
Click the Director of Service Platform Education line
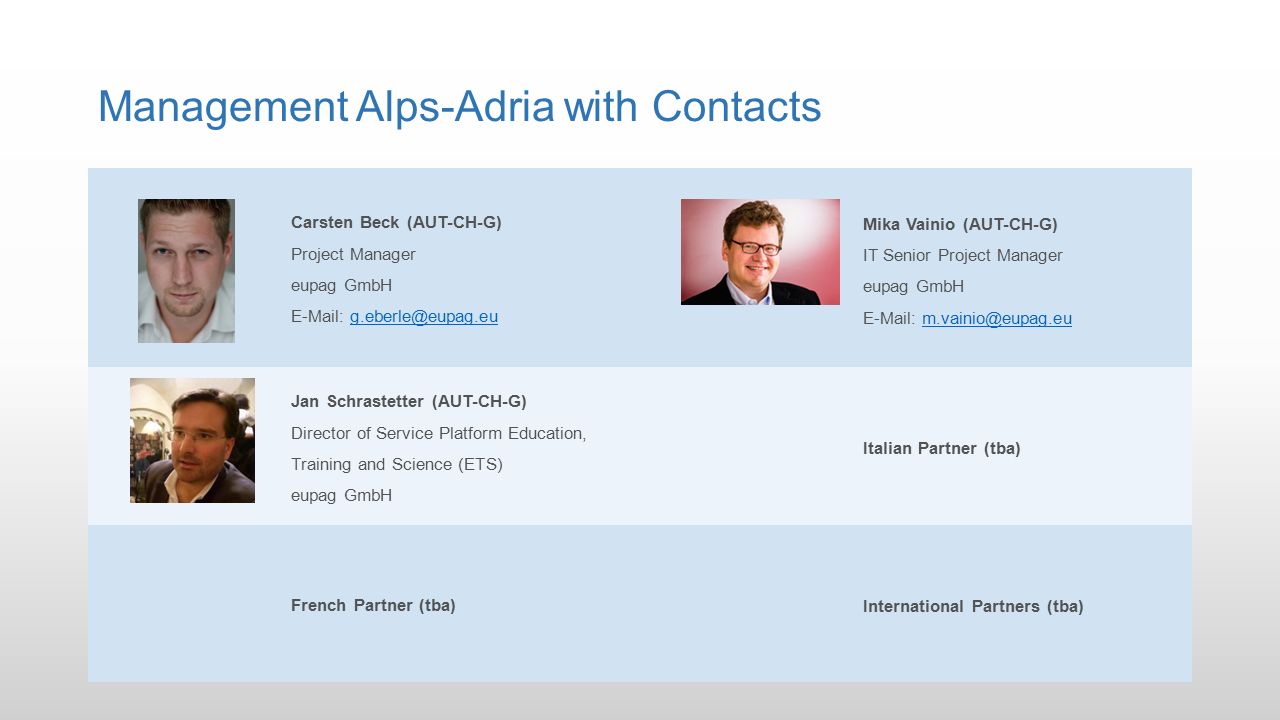438,433
